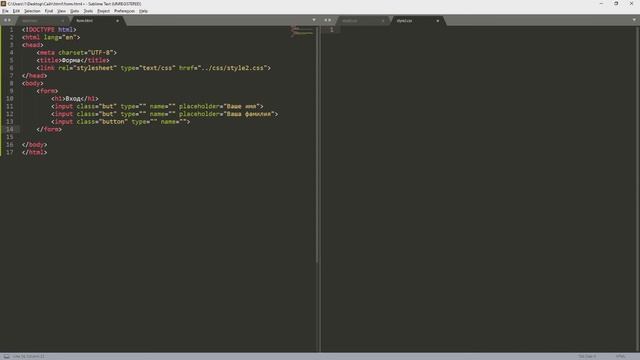Restore down the Sublime Text window
Viewport: 640px width, 360px height.
(616, 3)
